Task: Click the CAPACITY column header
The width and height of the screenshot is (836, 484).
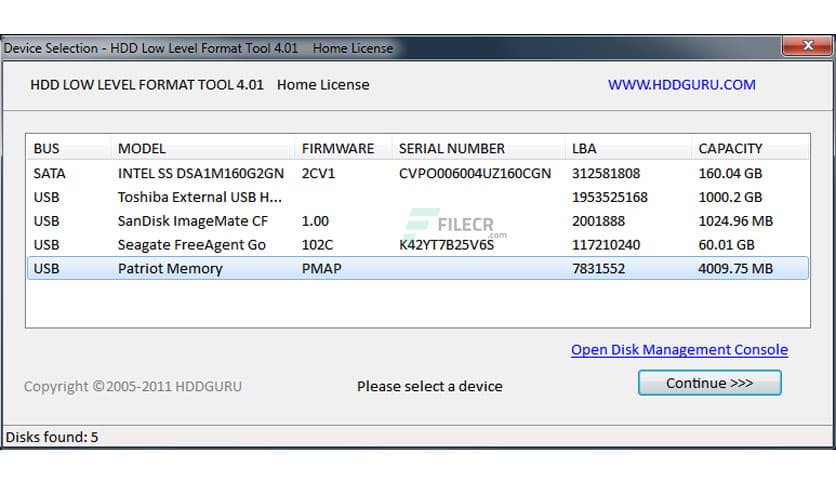Action: (x=750, y=148)
